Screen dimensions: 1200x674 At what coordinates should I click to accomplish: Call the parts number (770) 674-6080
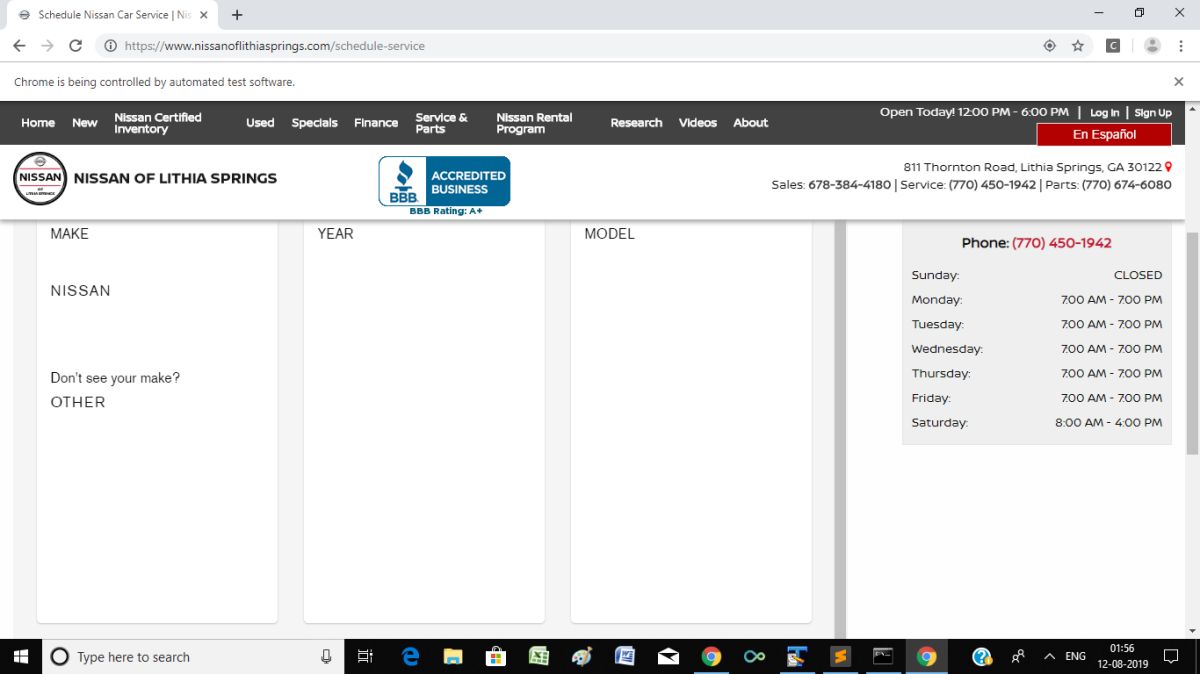tap(1126, 185)
